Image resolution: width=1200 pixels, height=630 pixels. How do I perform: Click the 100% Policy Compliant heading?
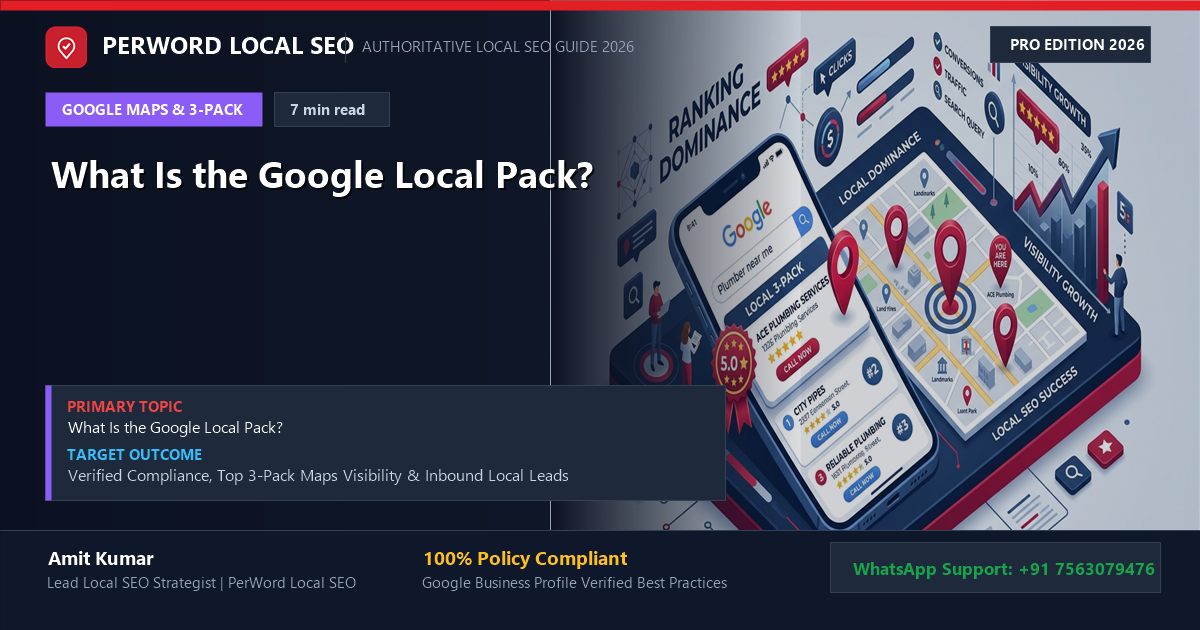click(x=525, y=559)
